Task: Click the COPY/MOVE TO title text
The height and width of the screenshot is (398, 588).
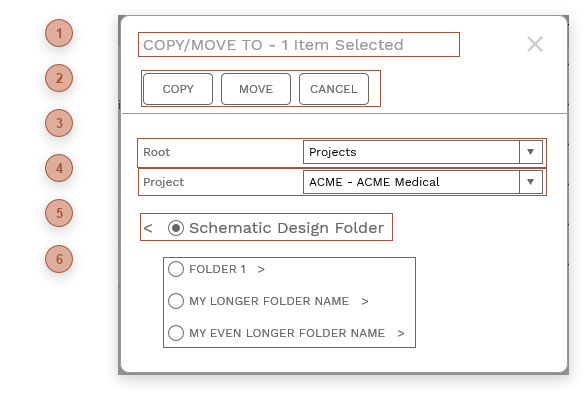Action: pos(273,45)
